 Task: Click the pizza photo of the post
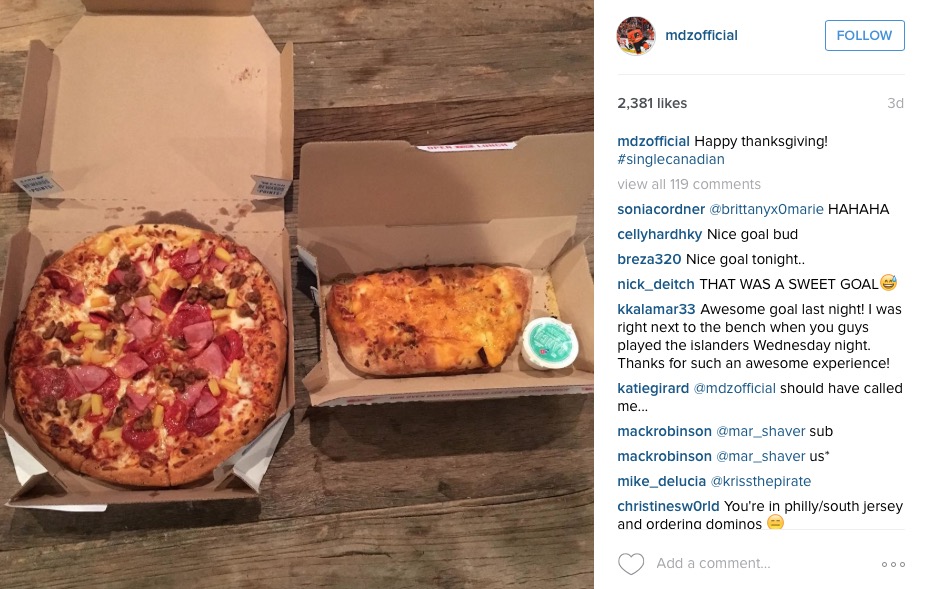pos(297,294)
